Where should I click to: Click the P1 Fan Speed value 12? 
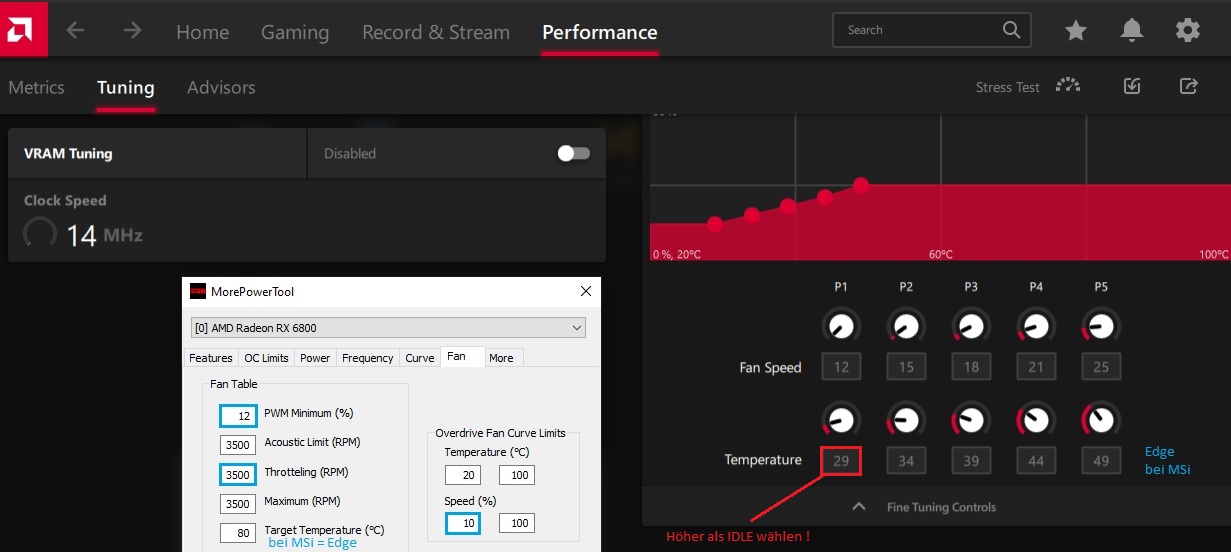841,367
